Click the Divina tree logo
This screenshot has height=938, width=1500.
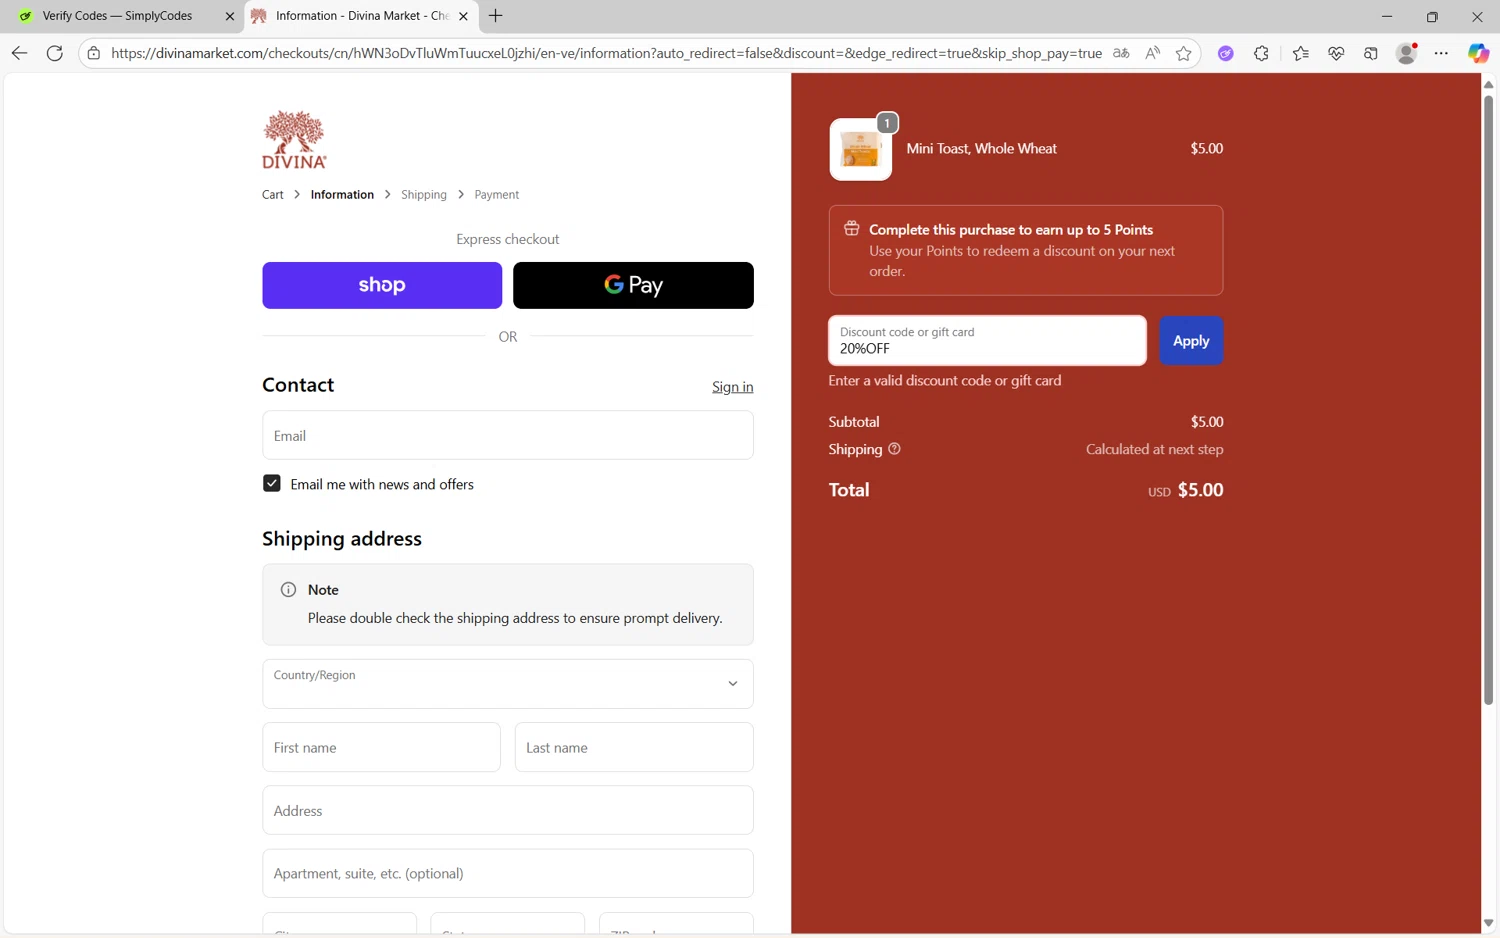pos(294,139)
